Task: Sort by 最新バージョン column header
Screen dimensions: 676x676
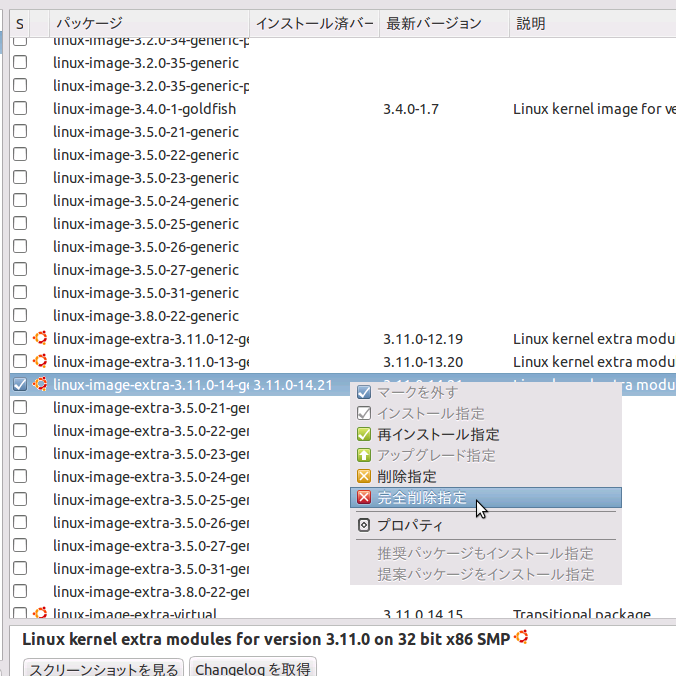Action: pyautogui.click(x=444, y=23)
